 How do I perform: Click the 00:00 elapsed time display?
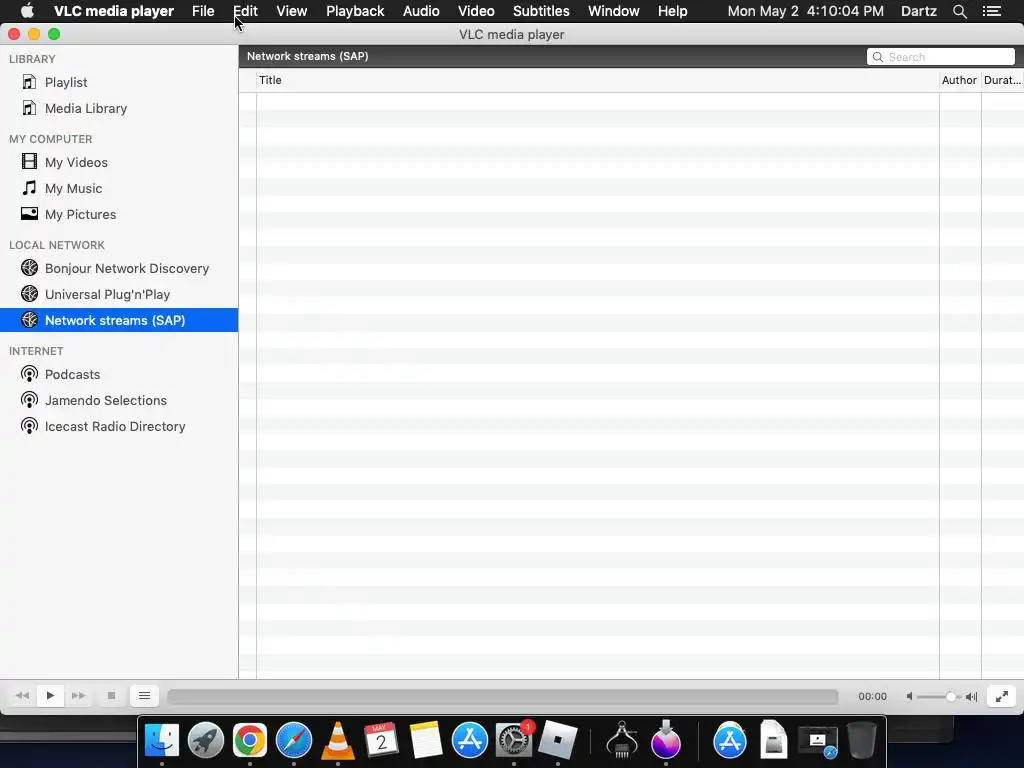tap(872, 697)
